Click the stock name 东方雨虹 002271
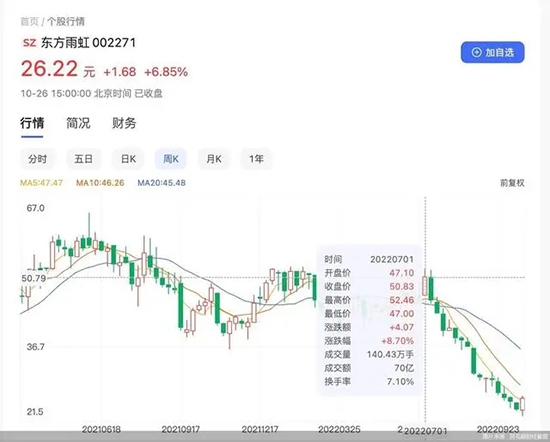This screenshot has height=442, width=550. pyautogui.click(x=88, y=43)
